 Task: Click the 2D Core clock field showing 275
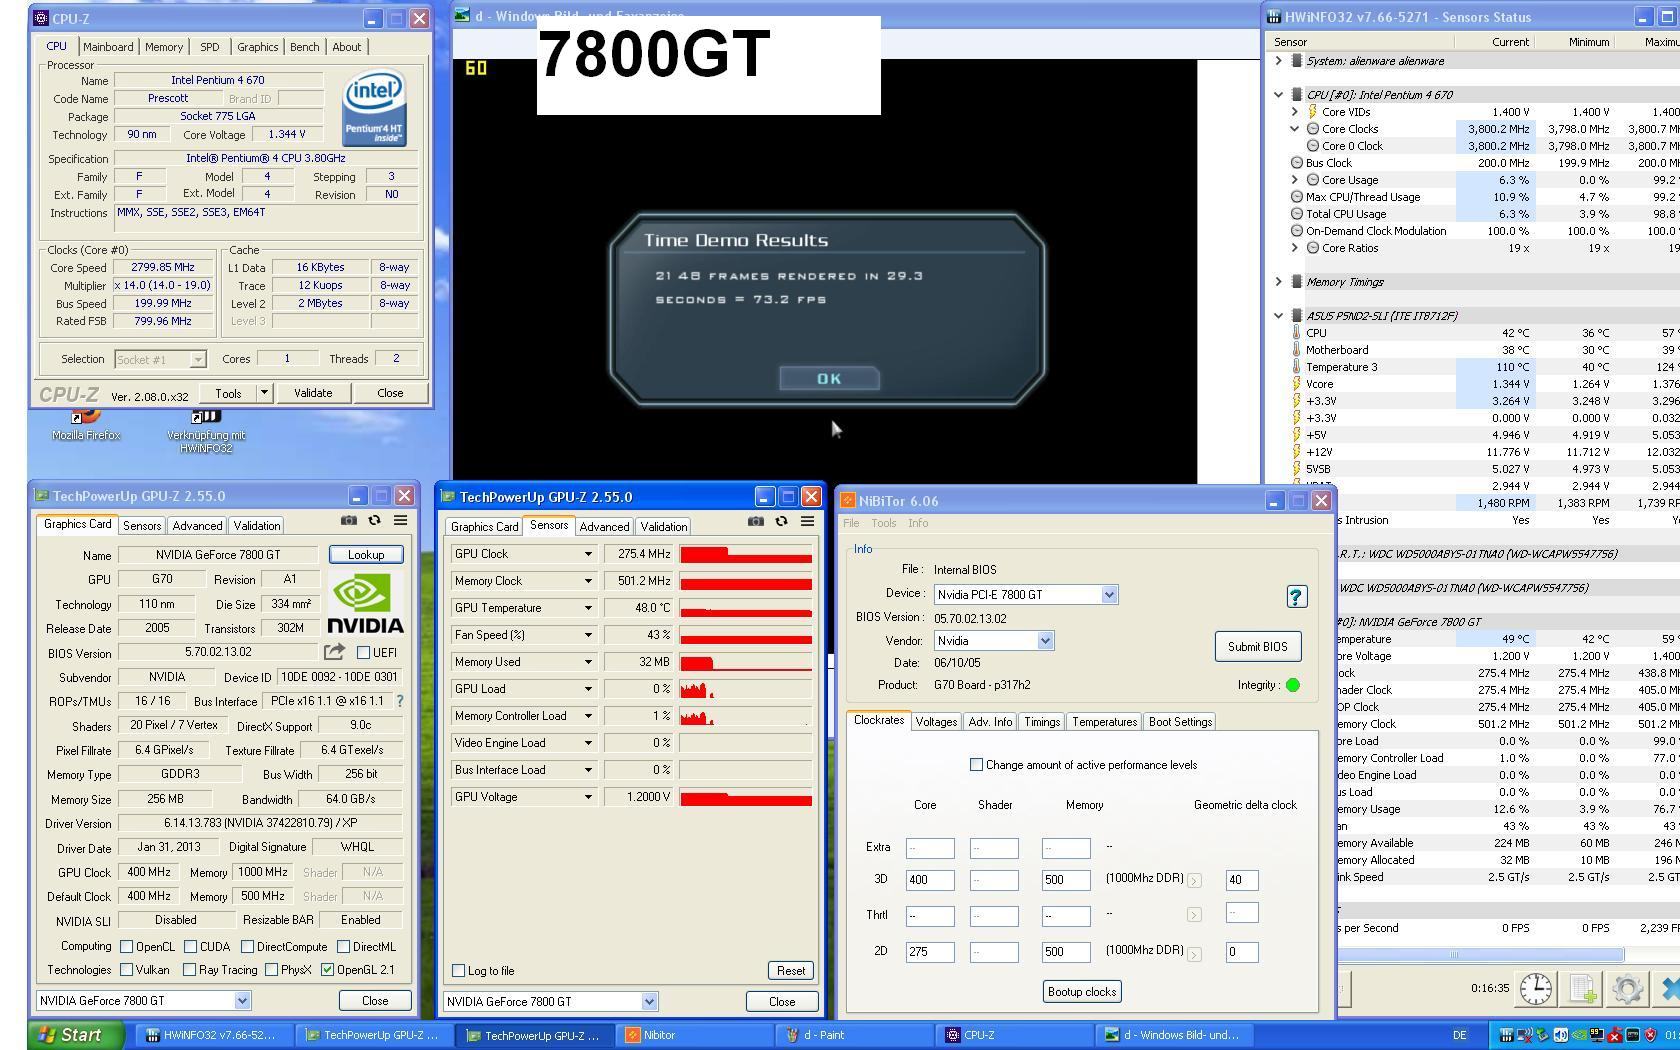(930, 952)
